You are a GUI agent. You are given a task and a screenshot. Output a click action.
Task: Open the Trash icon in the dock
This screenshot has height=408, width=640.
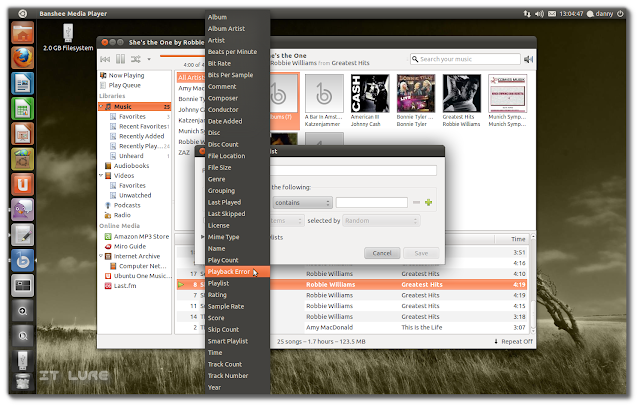pyautogui.click(x=22, y=383)
